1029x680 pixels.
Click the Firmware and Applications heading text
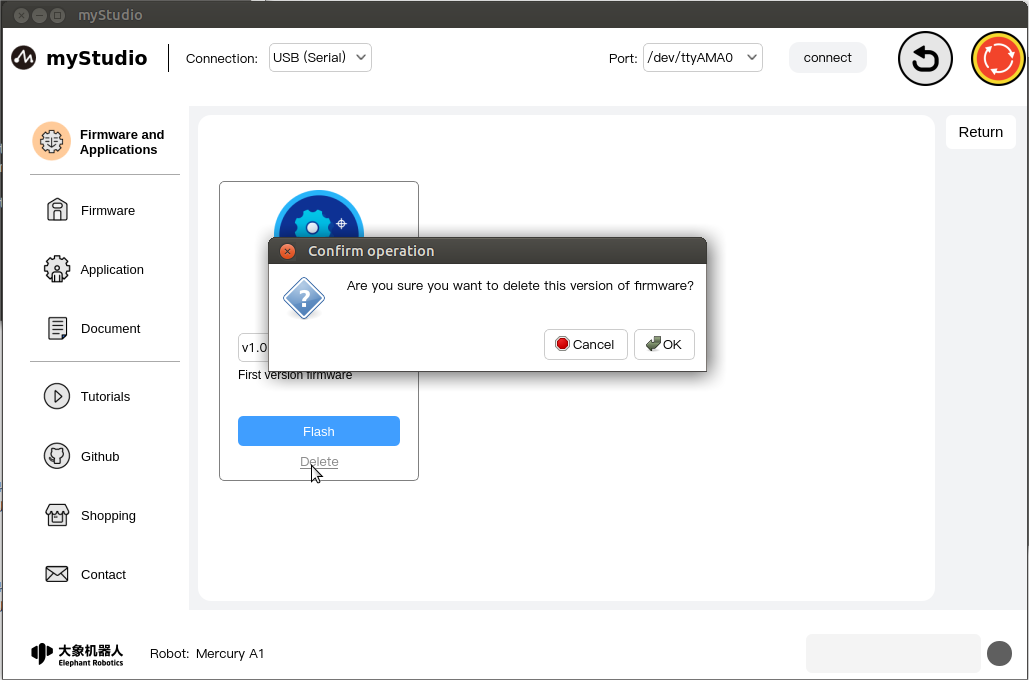122,142
